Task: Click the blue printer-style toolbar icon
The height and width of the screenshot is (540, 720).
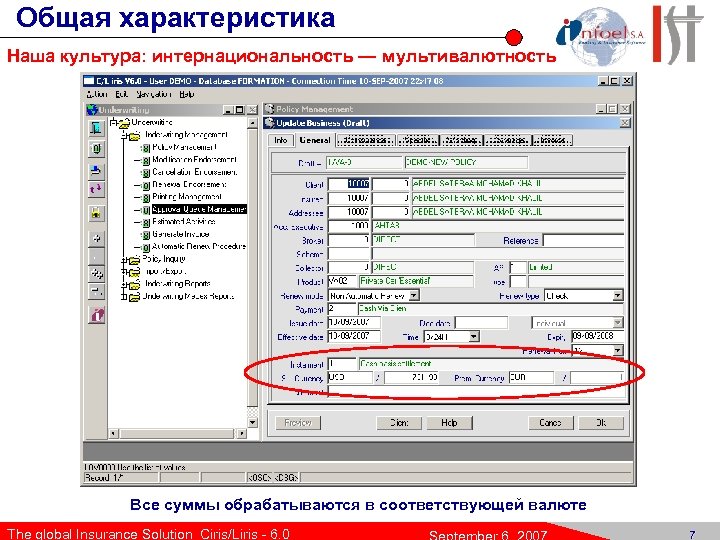Action: click(96, 170)
